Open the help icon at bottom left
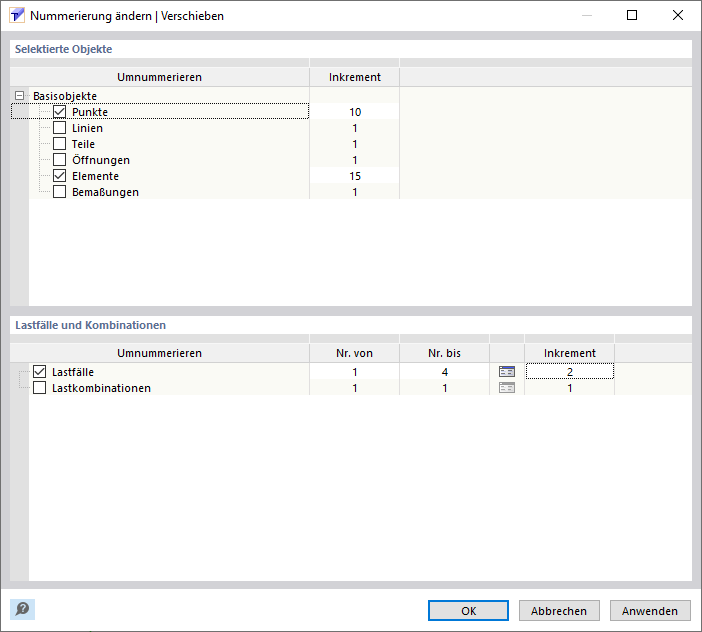Viewport: 702px width, 632px height. coord(22,609)
